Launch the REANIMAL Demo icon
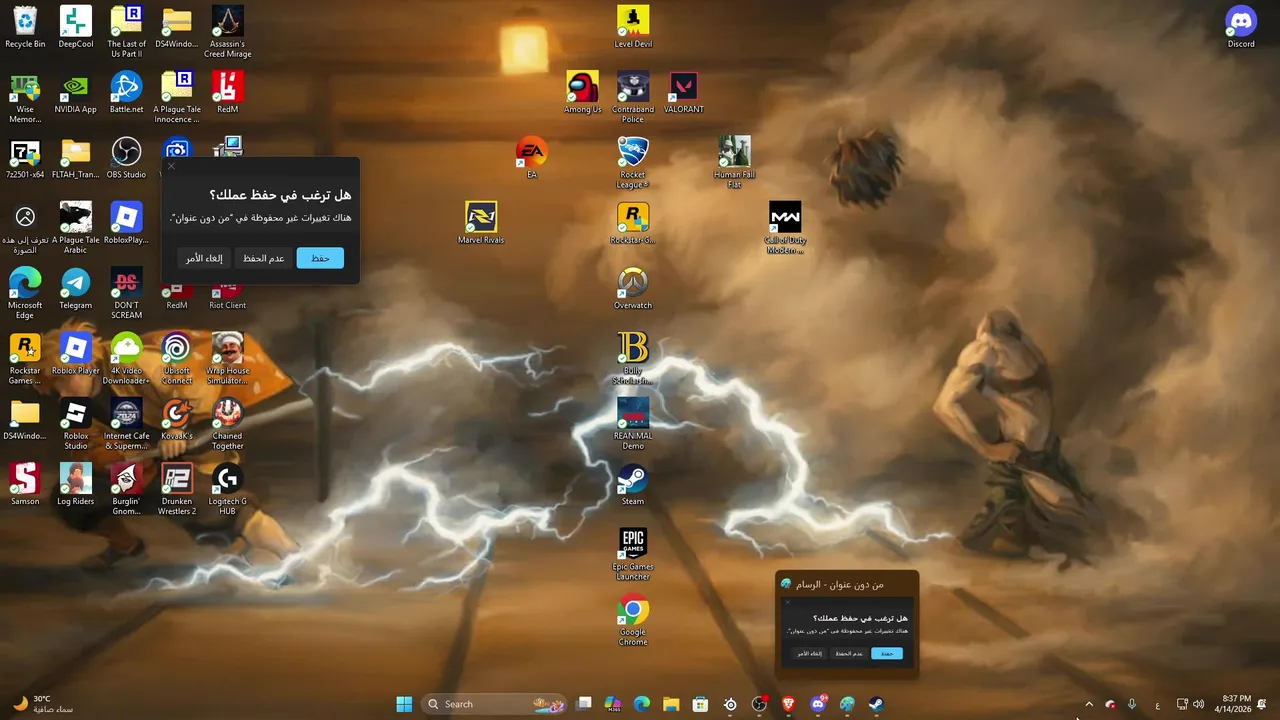 coord(633,424)
